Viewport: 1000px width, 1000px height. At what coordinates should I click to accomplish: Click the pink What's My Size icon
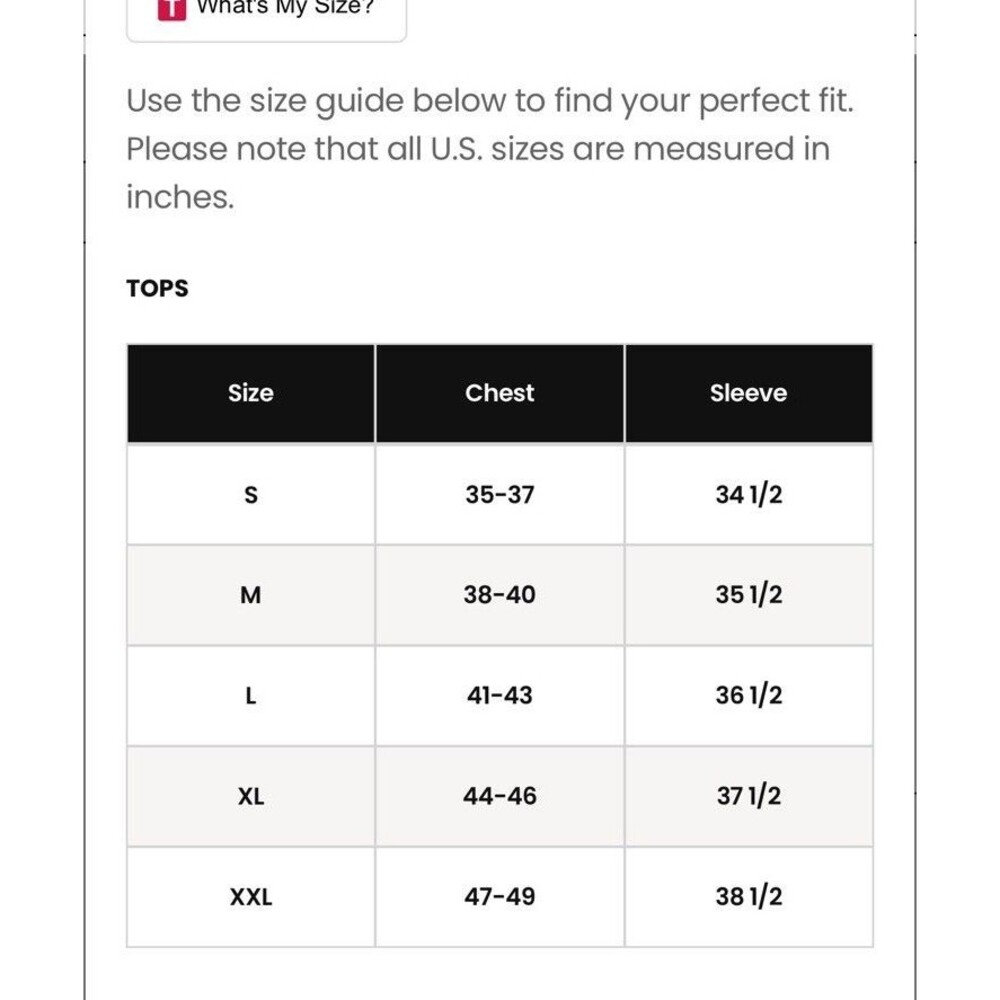click(172, 10)
